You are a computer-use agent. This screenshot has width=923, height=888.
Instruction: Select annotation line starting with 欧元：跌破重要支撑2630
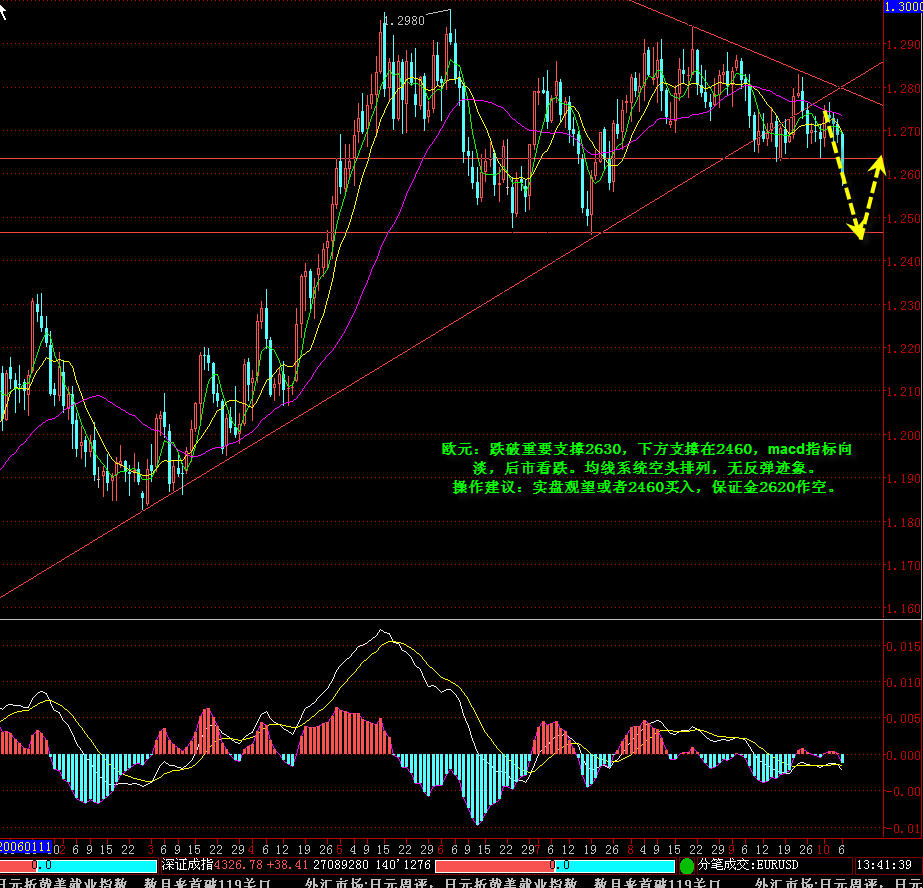pos(646,450)
